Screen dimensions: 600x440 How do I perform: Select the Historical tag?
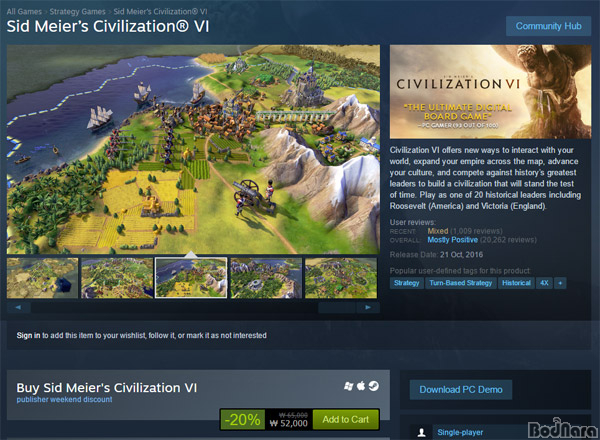(516, 283)
